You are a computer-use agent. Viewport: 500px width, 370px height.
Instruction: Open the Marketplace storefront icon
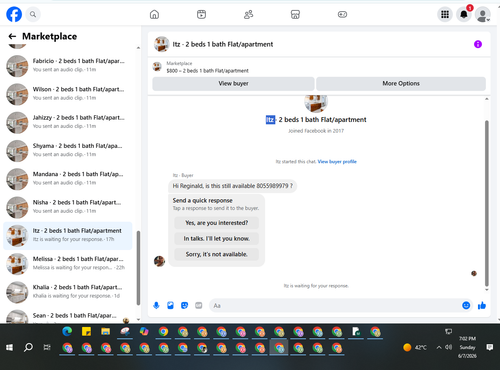pyautogui.click(x=295, y=14)
